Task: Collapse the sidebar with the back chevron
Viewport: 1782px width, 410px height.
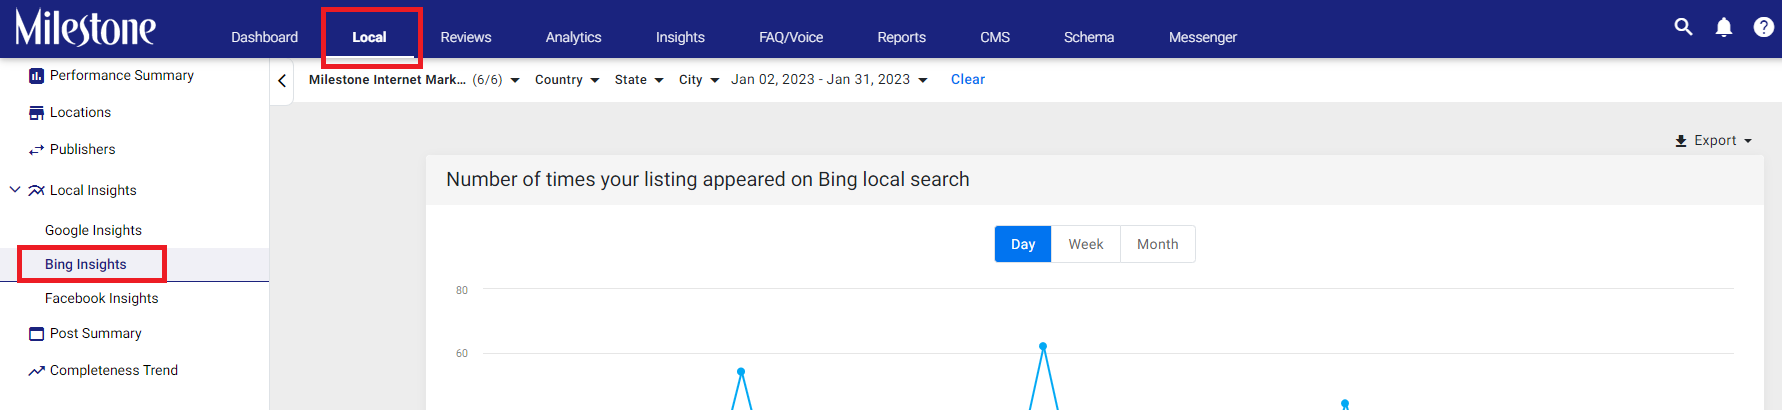Action: pyautogui.click(x=282, y=81)
